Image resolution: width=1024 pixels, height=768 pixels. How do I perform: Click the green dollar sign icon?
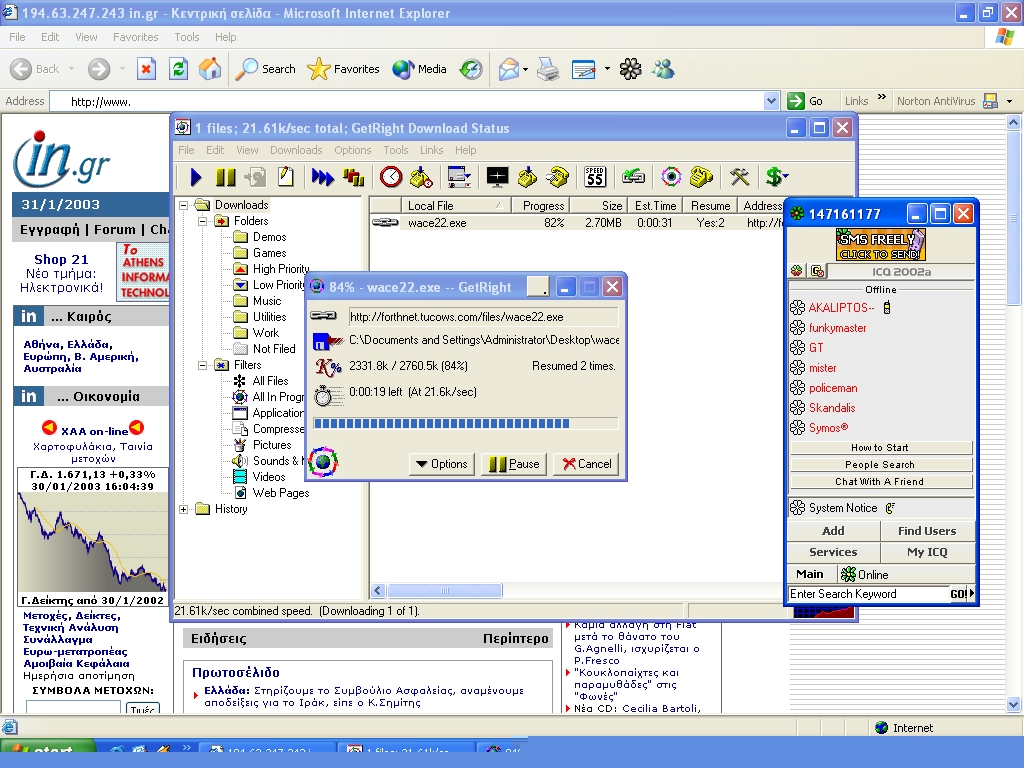coord(775,177)
